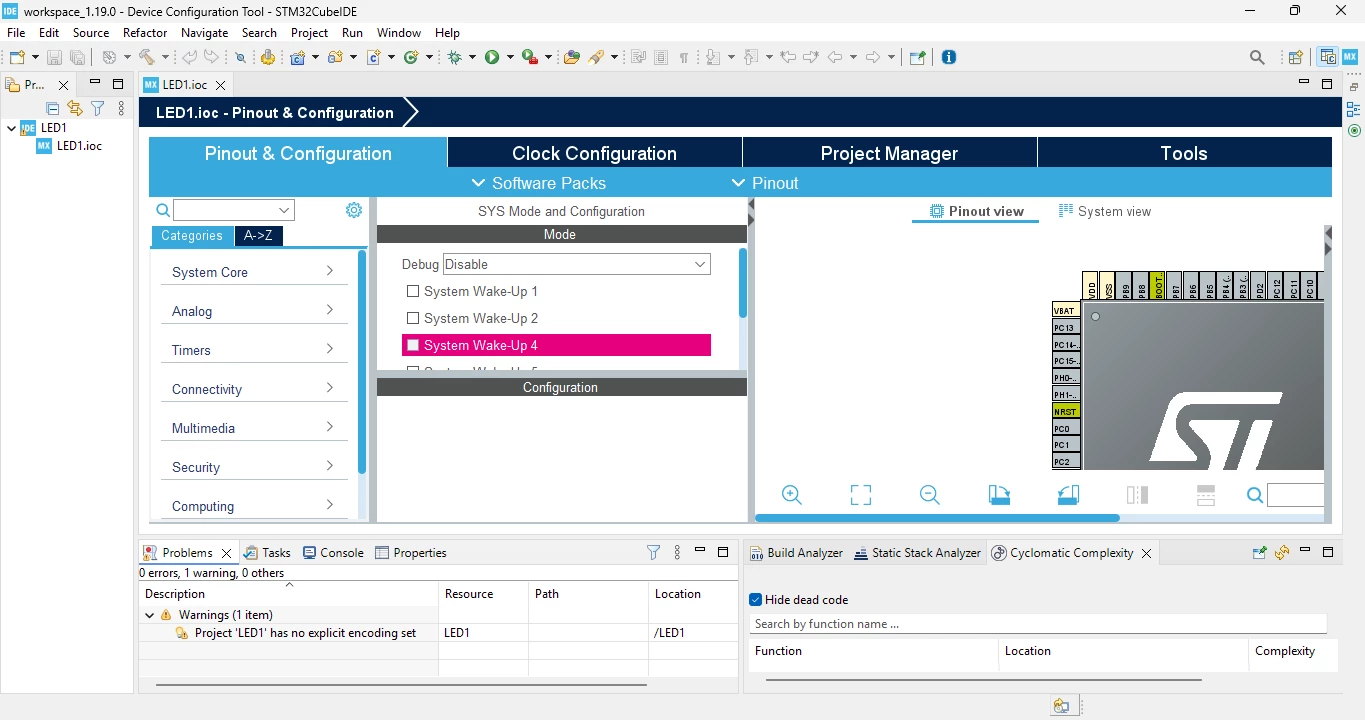Image resolution: width=1365 pixels, height=720 pixels.
Task: Expand the Computing category
Action: 253,506
